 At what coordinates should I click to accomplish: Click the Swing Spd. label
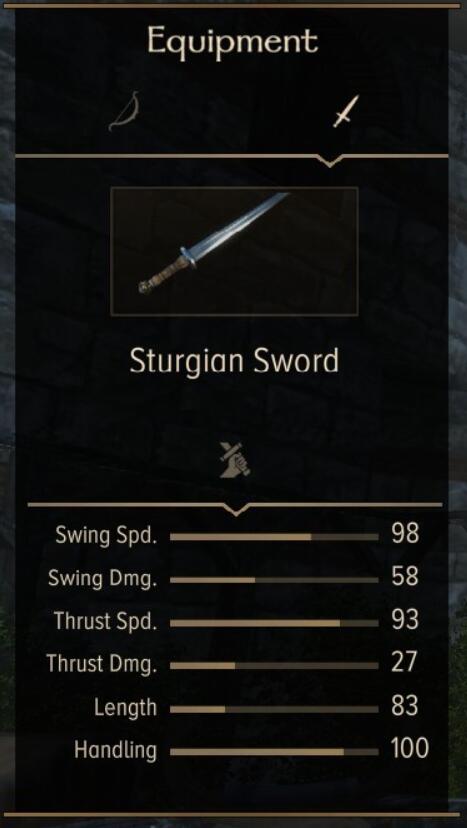click(x=106, y=537)
